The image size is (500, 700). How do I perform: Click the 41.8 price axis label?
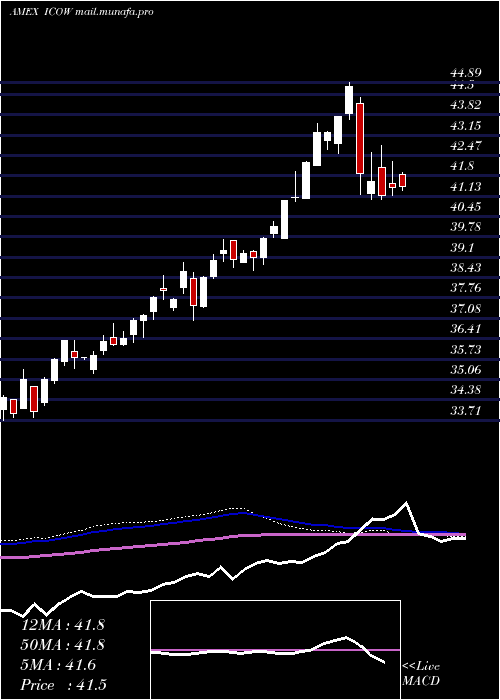click(462, 166)
